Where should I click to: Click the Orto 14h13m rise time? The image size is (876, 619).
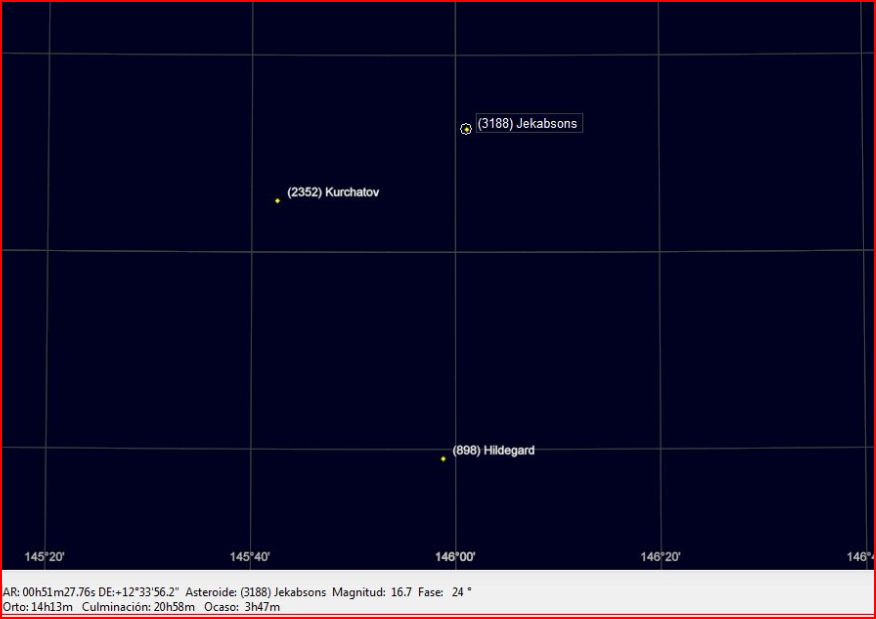pyautogui.click(x=38, y=607)
